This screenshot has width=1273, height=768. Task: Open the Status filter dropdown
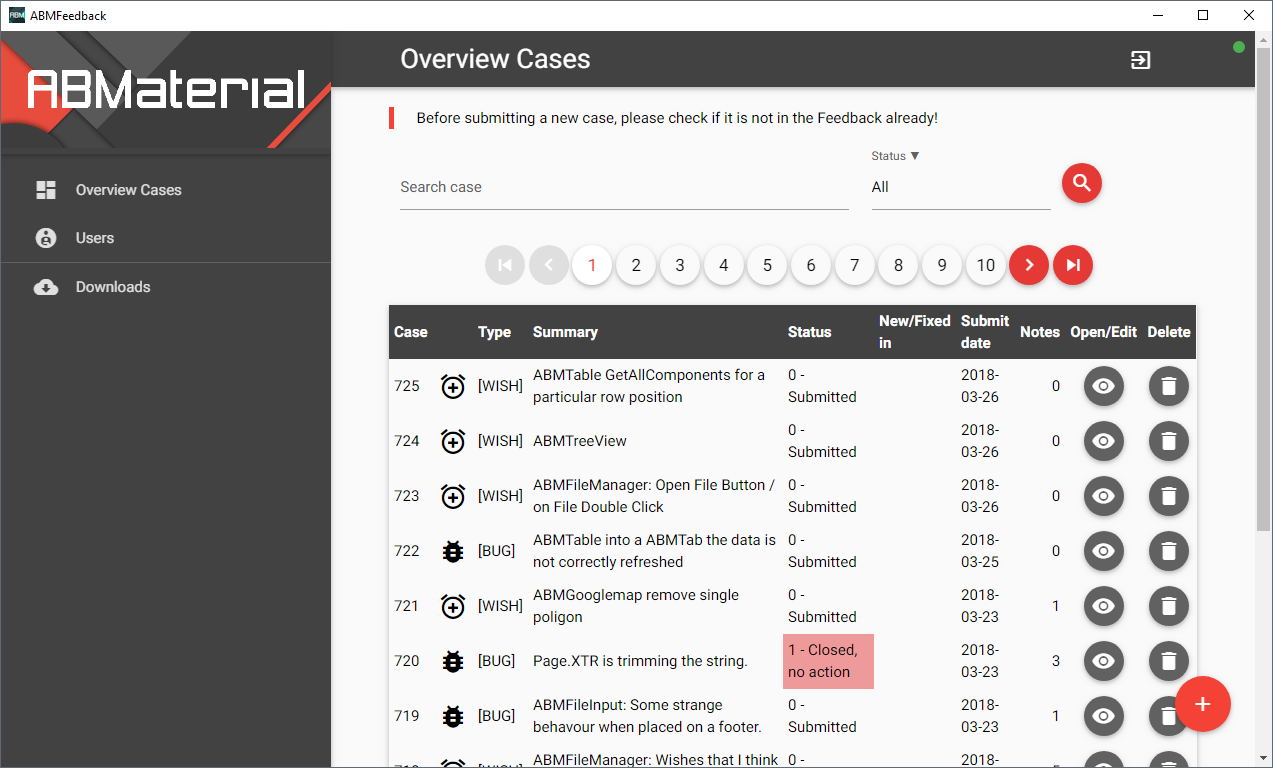[x=961, y=187]
